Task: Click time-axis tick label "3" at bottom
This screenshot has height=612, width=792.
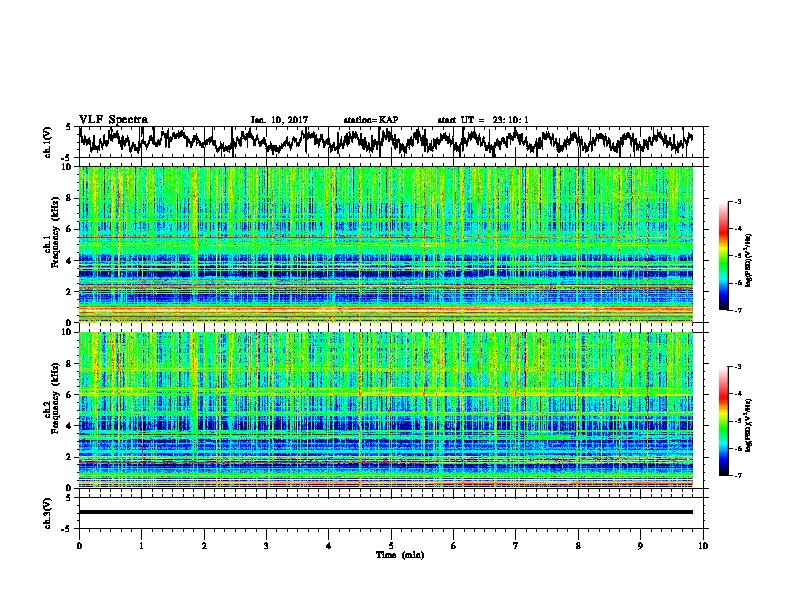Action: click(266, 546)
